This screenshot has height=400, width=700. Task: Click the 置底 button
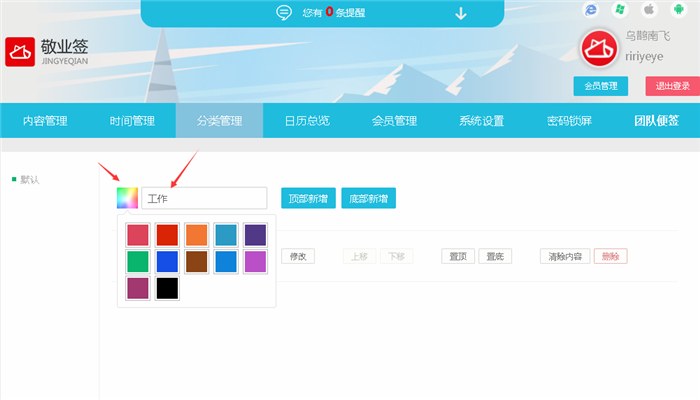tap(495, 256)
